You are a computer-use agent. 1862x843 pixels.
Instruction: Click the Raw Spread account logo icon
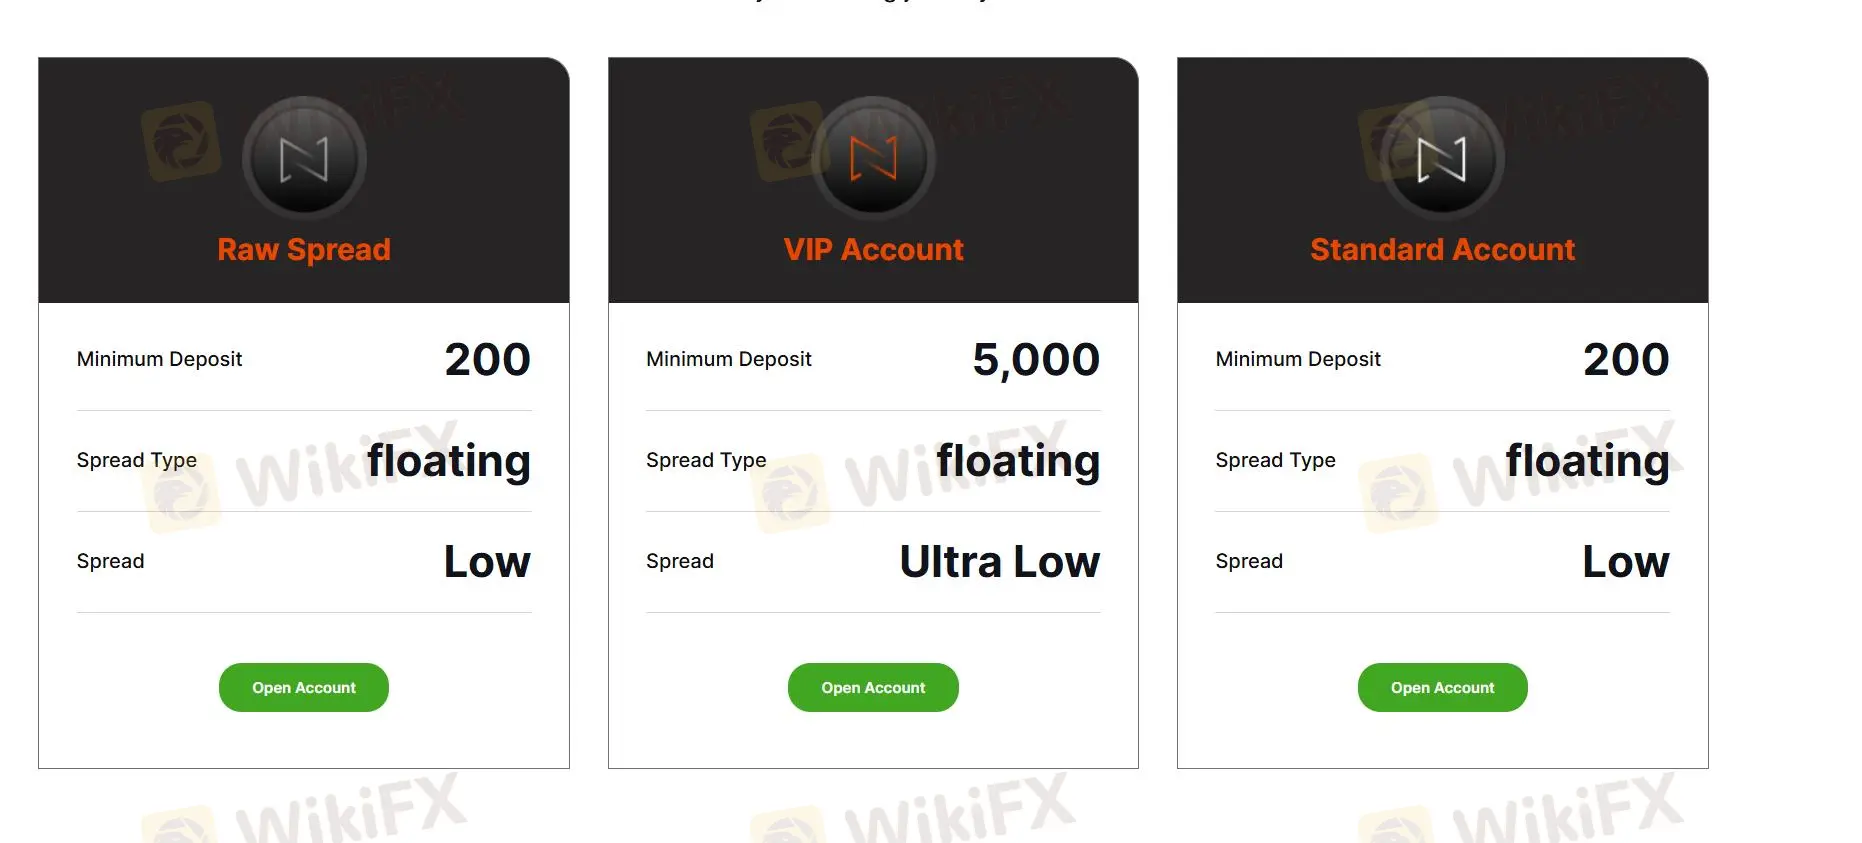tap(304, 159)
